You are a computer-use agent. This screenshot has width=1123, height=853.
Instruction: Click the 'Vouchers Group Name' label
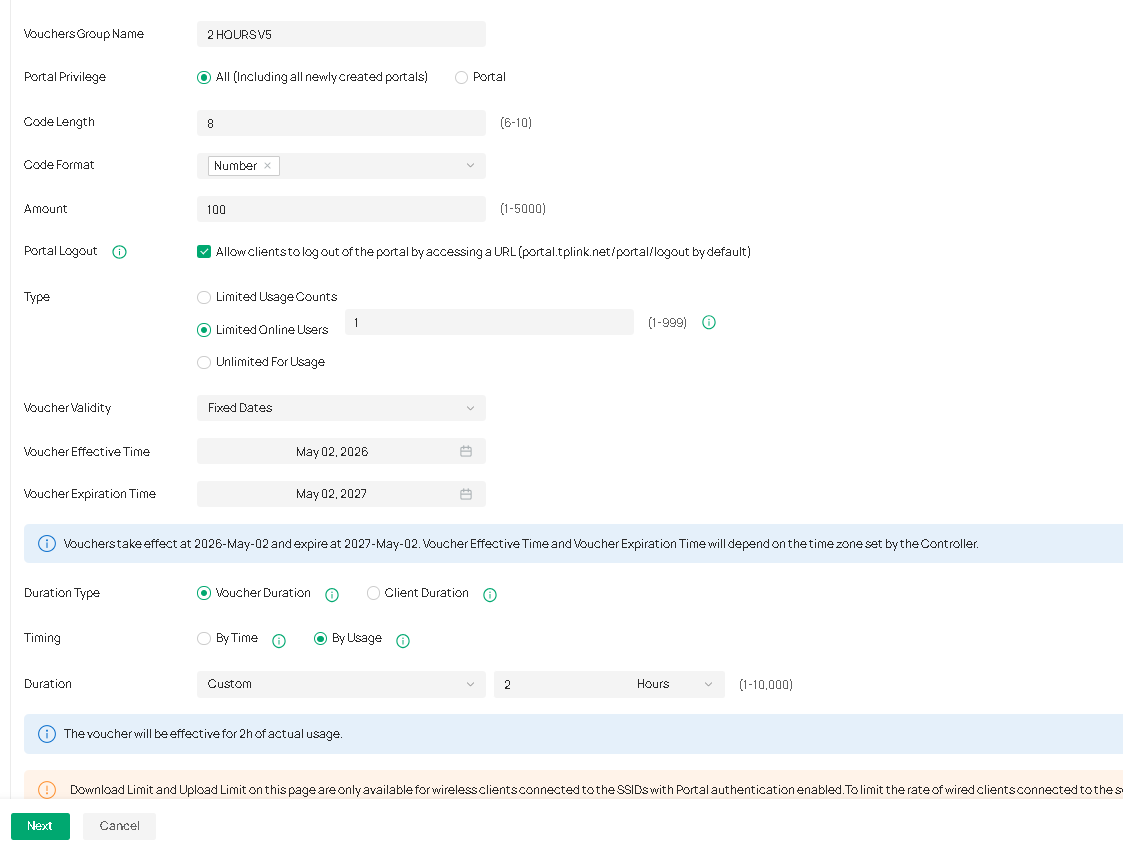pyautogui.click(x=84, y=34)
